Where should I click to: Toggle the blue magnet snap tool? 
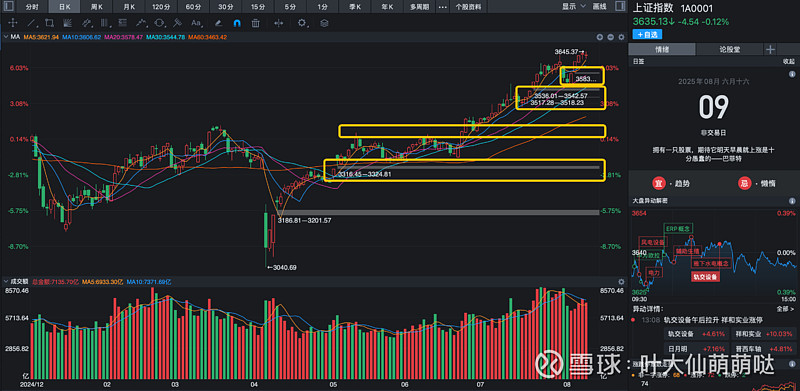[237, 23]
